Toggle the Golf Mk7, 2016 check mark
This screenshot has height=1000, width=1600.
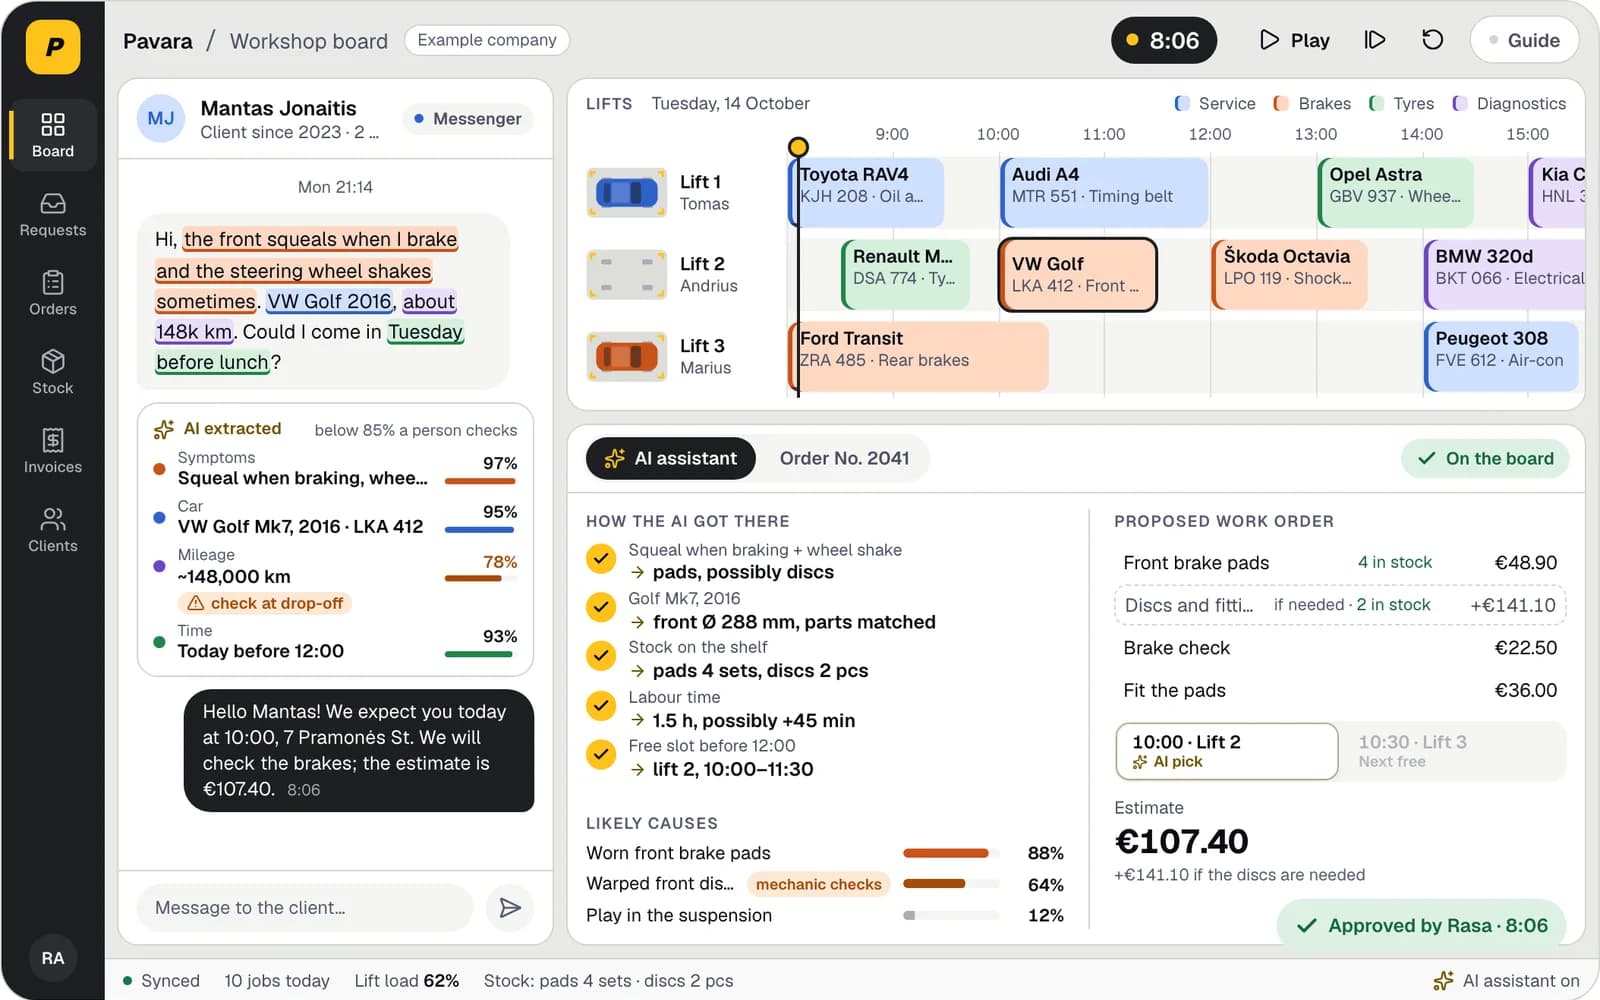point(601,607)
